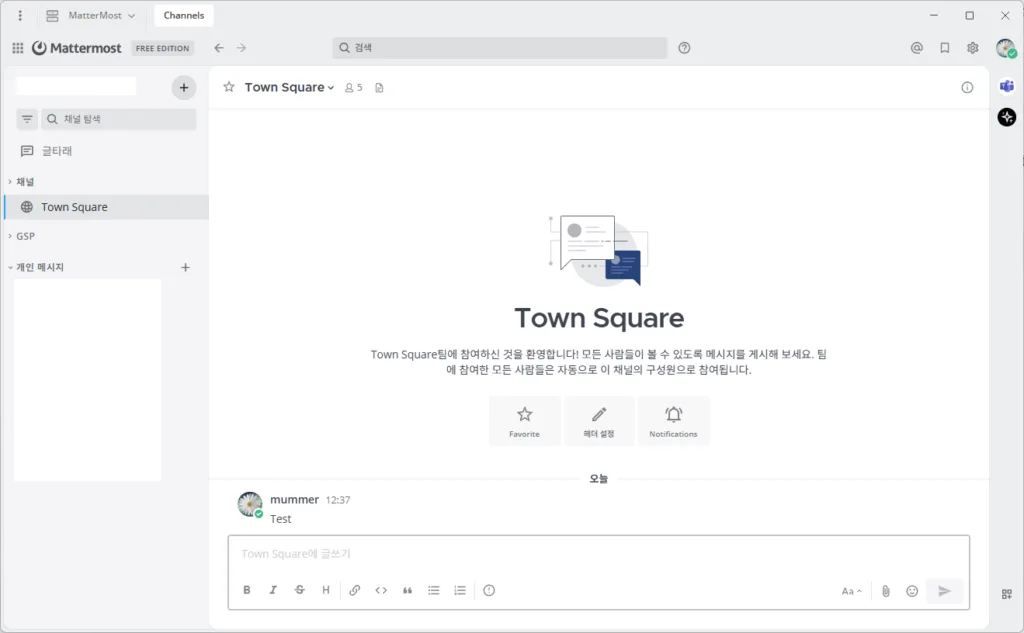This screenshot has width=1024, height=633.
Task: Apply bold formatting
Action: (x=247, y=590)
